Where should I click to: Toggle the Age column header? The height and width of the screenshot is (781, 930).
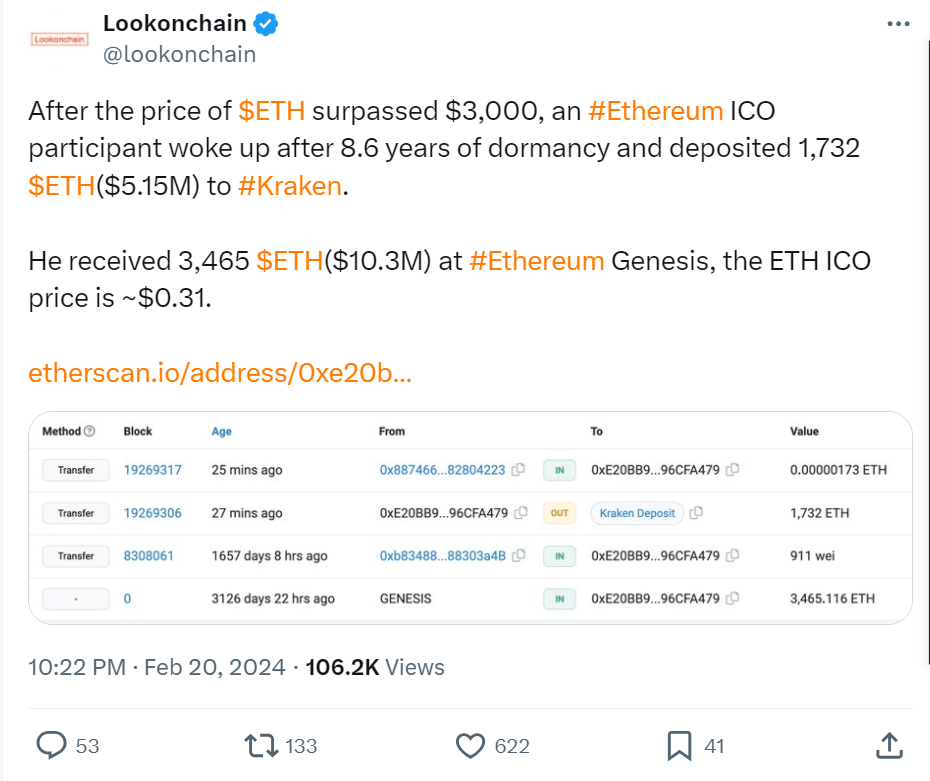click(x=221, y=431)
